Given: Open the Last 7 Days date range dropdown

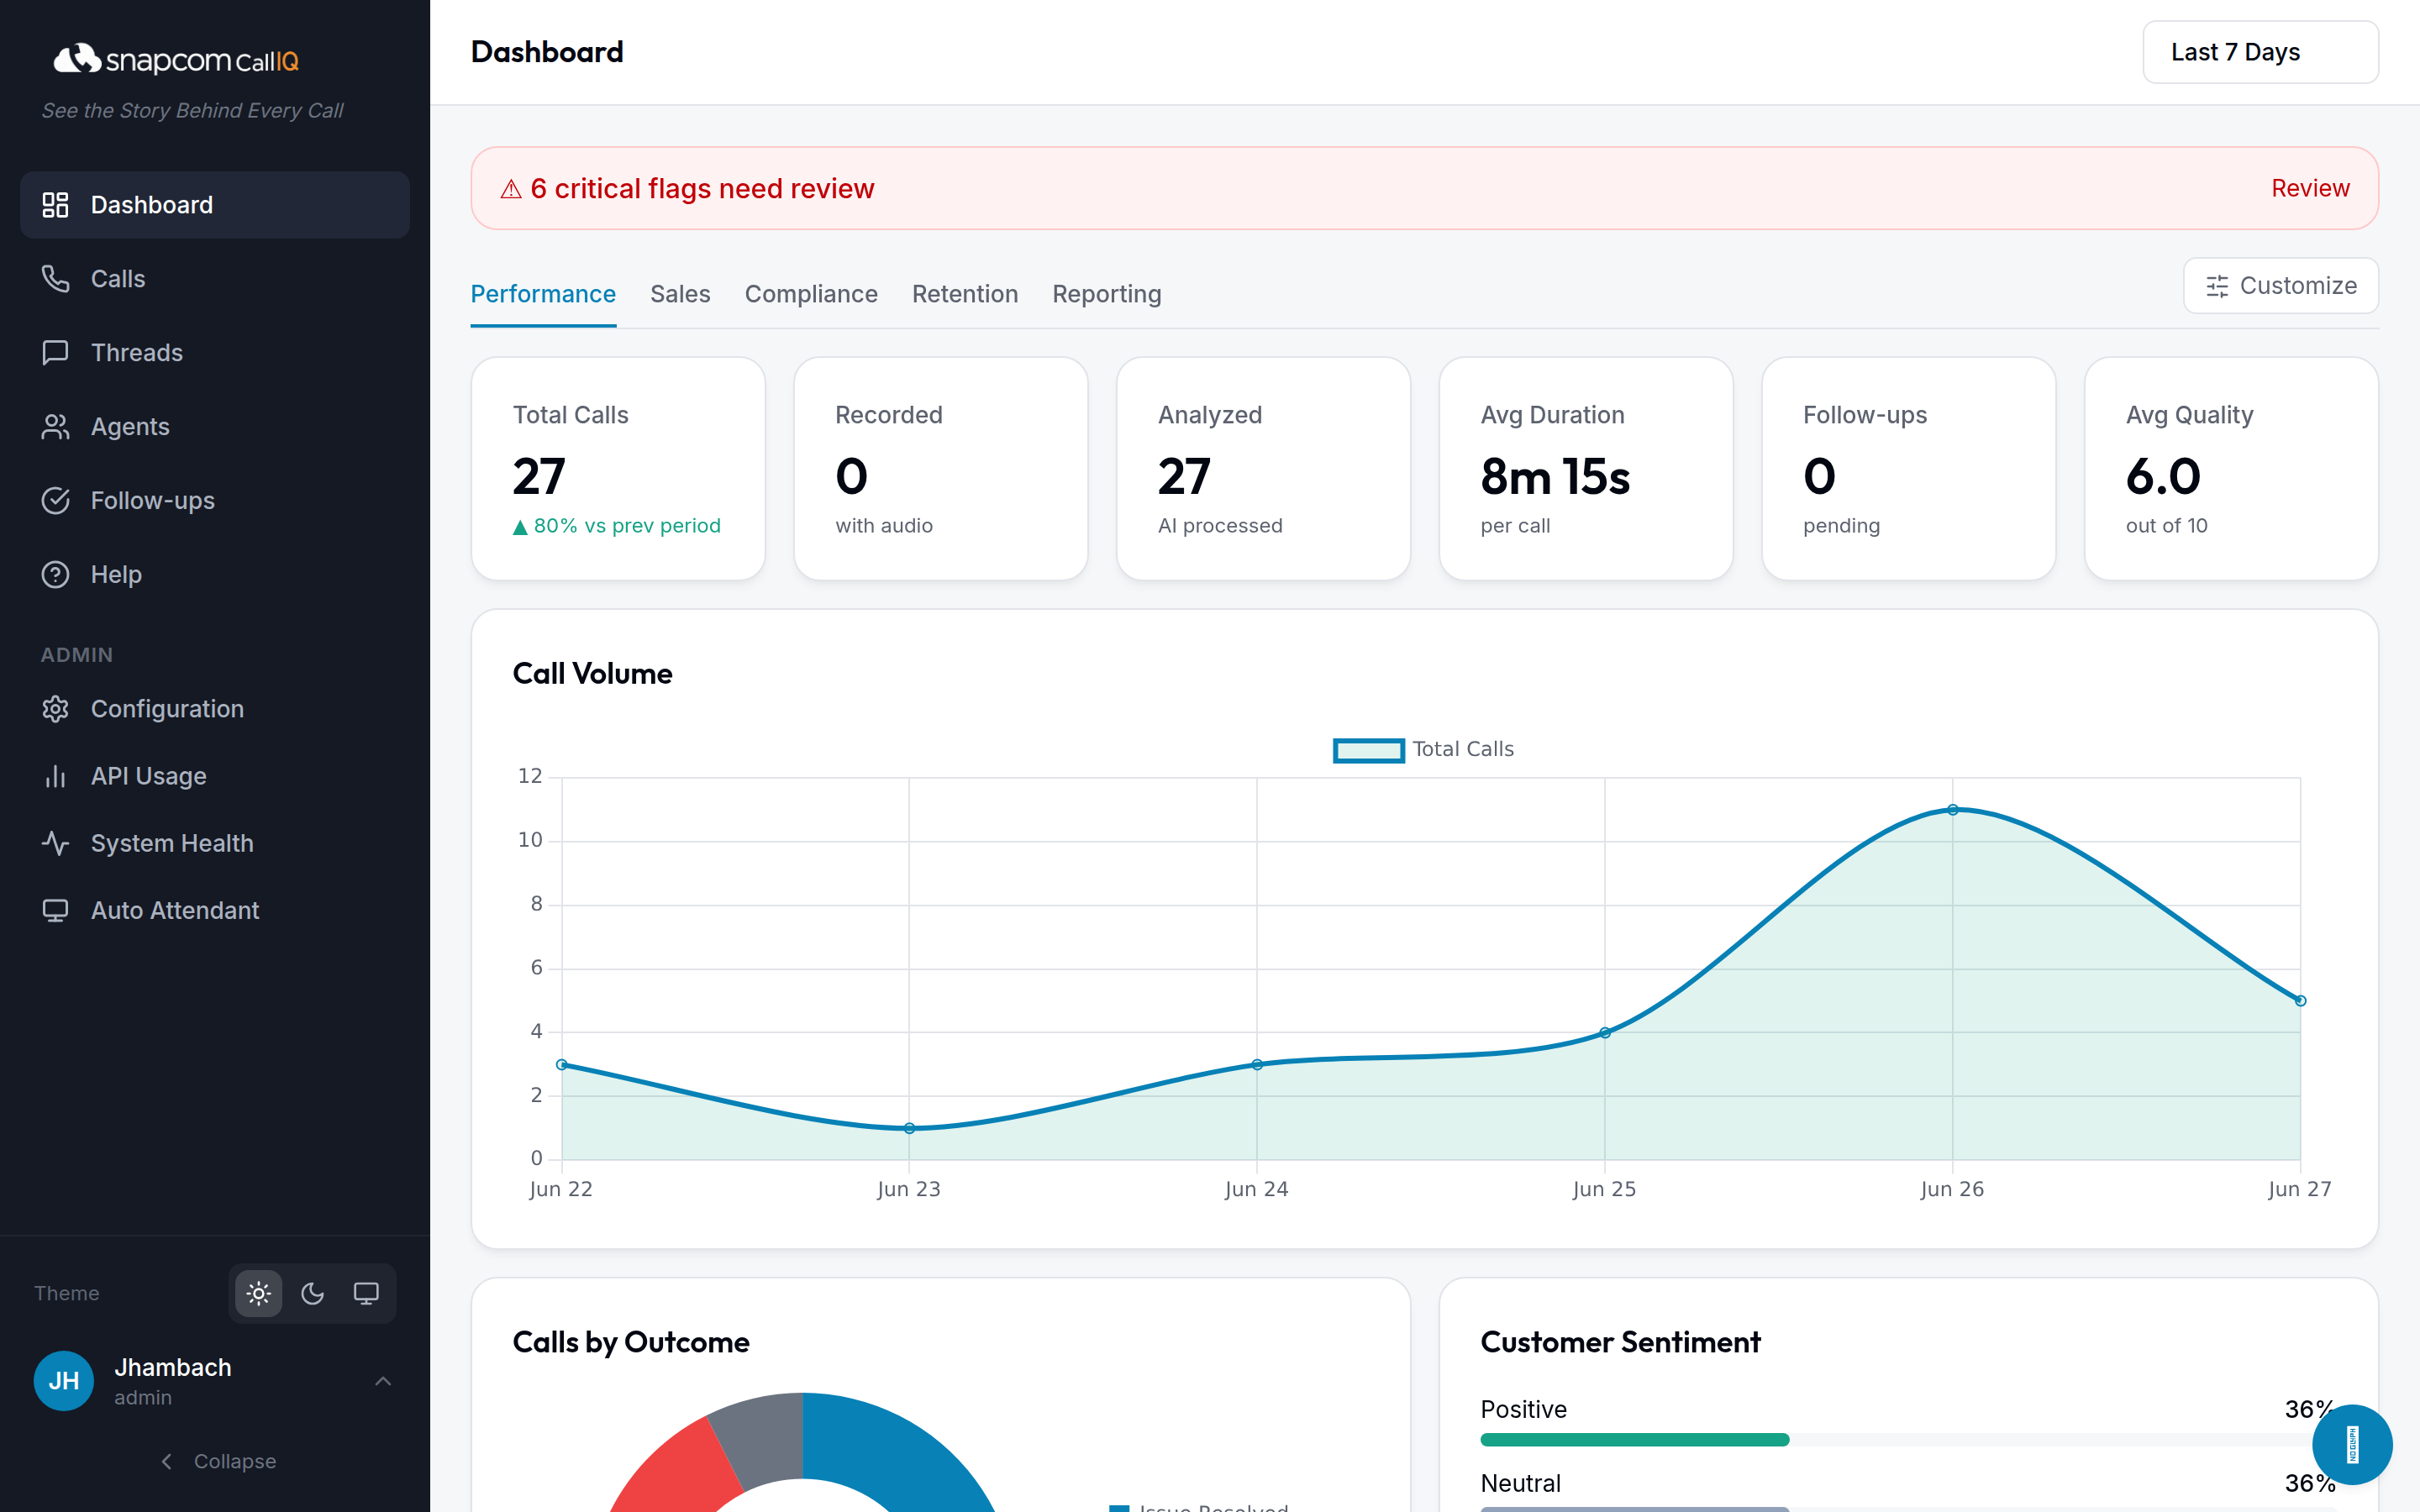Looking at the screenshot, I should point(2260,52).
